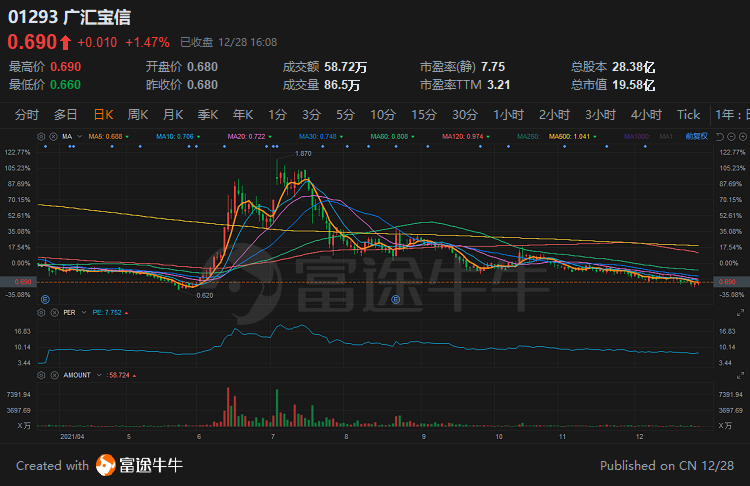Open PER indicator settings gear

click(x=41, y=313)
